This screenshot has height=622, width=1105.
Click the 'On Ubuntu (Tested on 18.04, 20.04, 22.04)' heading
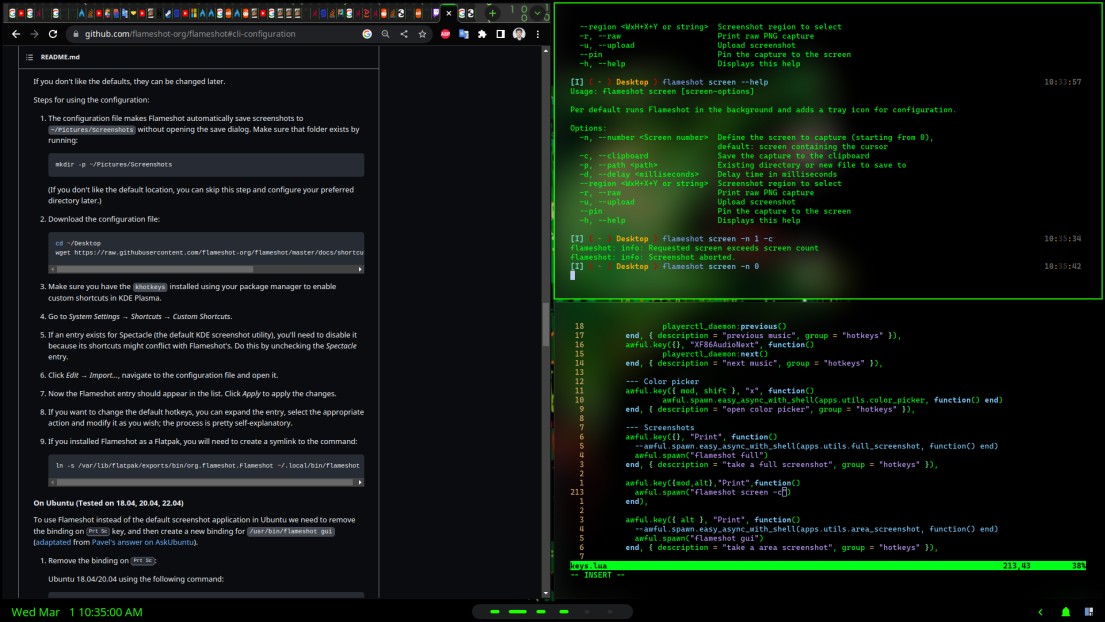(109, 503)
